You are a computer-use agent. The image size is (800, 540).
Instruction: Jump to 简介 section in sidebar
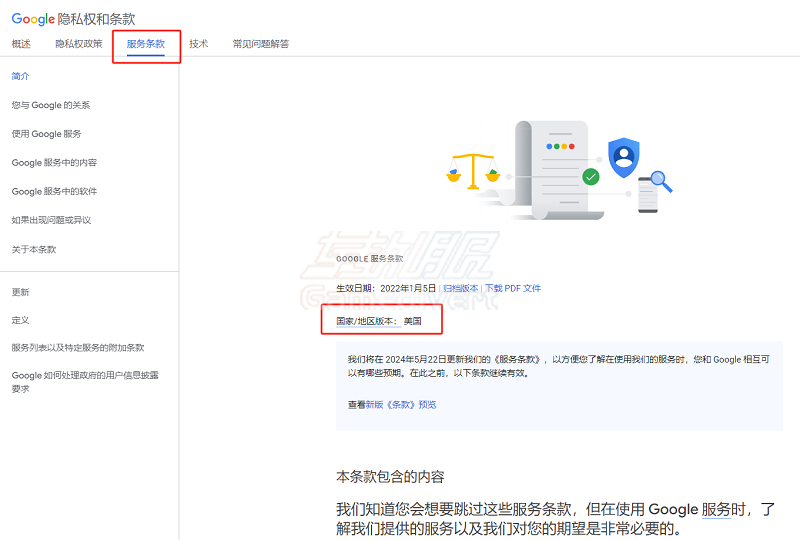tap(20, 76)
